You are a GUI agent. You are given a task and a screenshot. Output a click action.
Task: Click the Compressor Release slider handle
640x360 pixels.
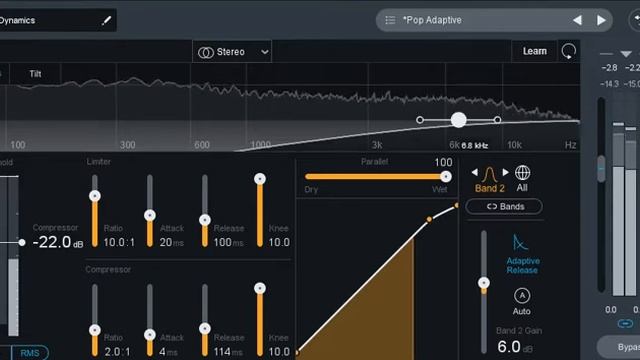[205, 329]
